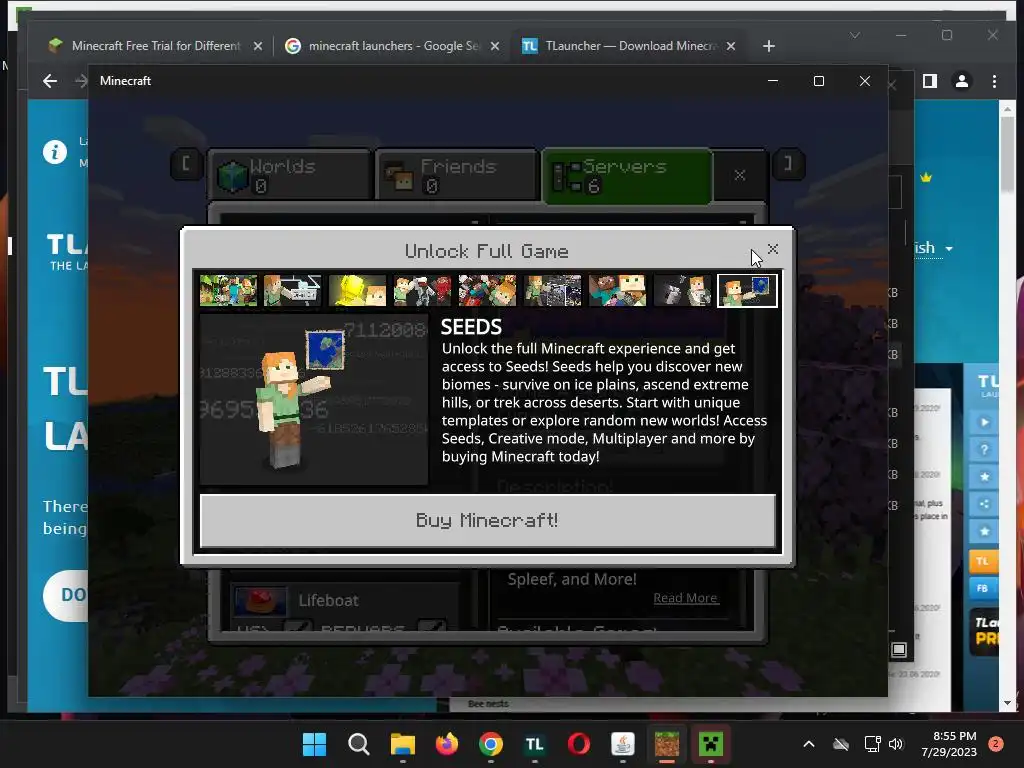
Task: Open TLauncher from the taskbar
Action: [535, 744]
